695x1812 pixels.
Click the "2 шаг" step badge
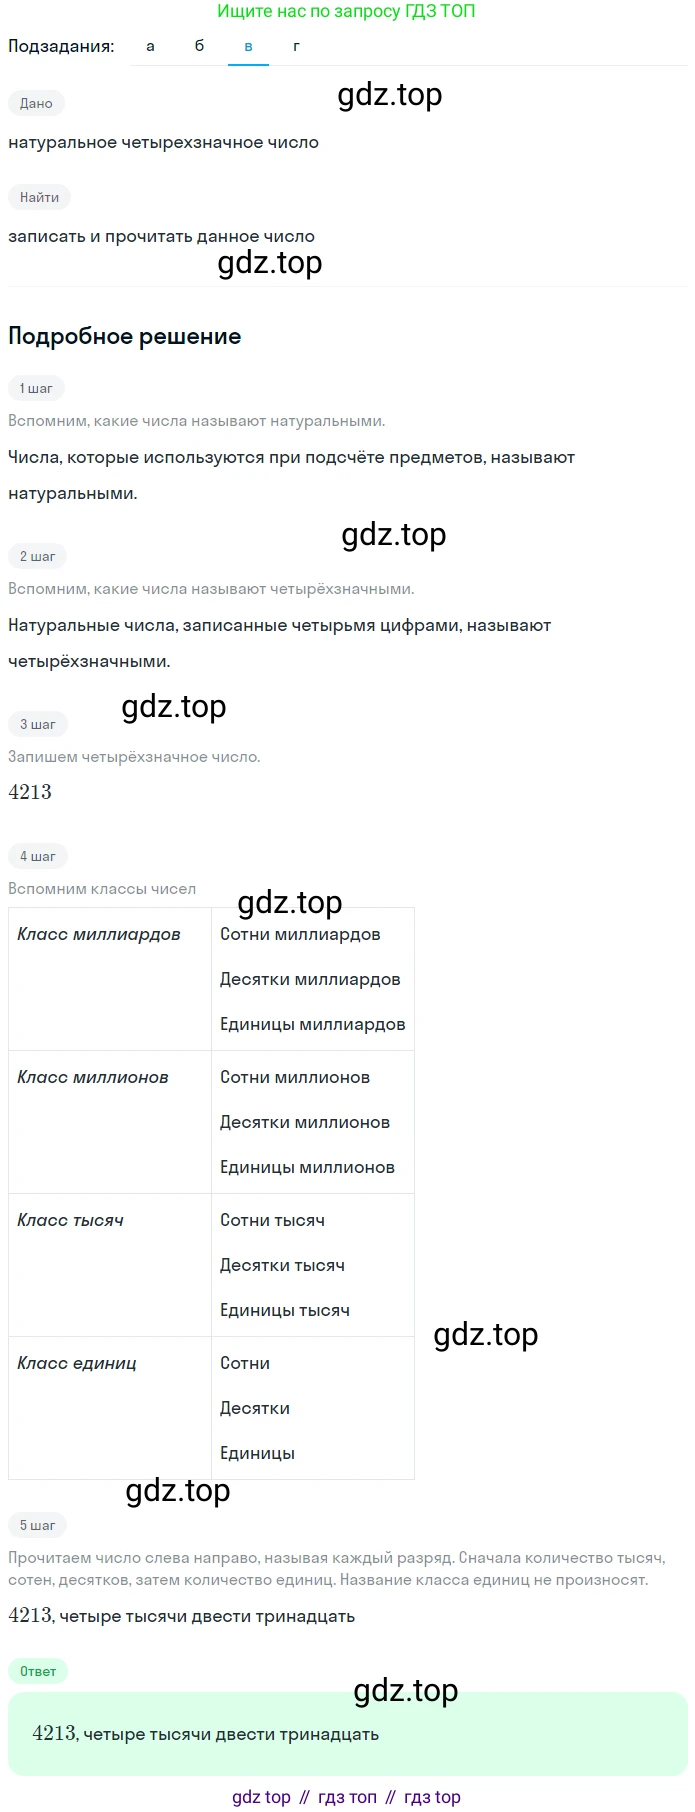tap(37, 556)
